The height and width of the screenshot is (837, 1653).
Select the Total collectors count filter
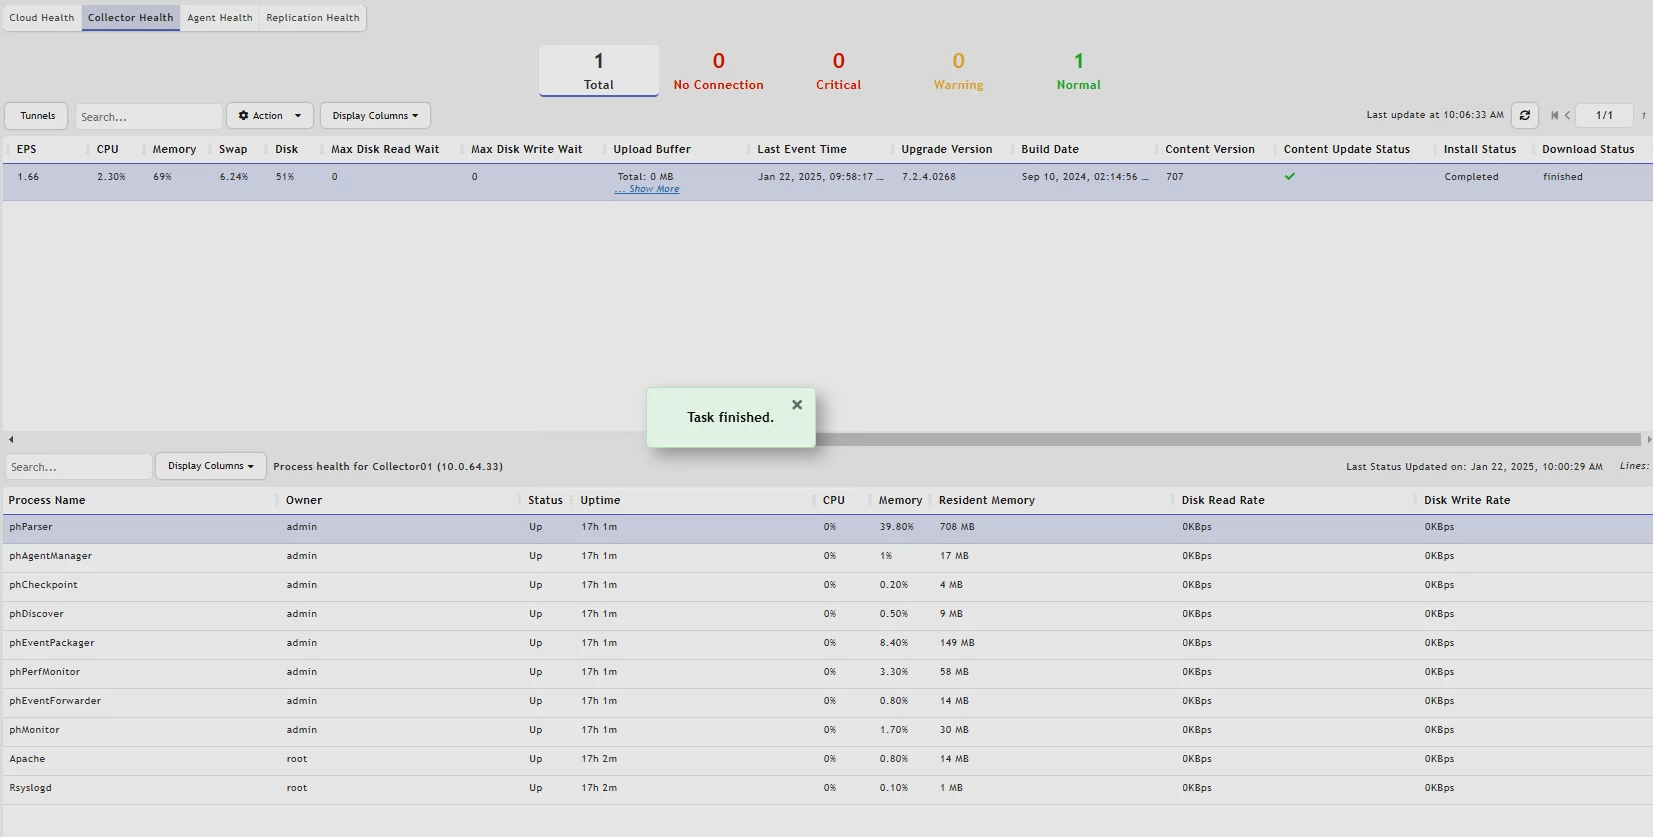tap(599, 71)
